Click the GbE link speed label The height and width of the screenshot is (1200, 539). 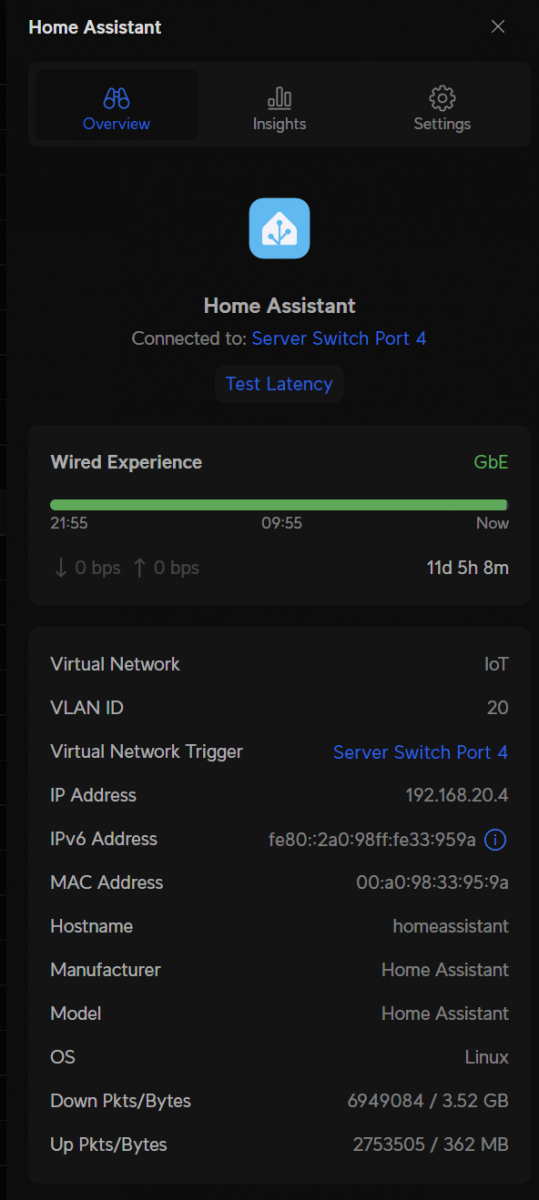[491, 462]
